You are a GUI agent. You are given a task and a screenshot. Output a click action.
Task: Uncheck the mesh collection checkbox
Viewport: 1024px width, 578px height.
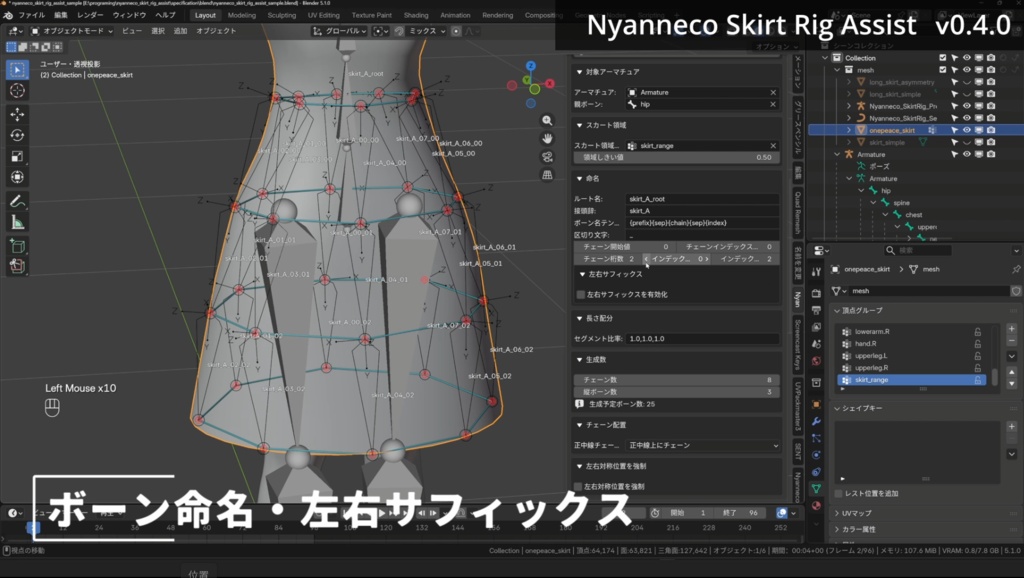[942, 70]
